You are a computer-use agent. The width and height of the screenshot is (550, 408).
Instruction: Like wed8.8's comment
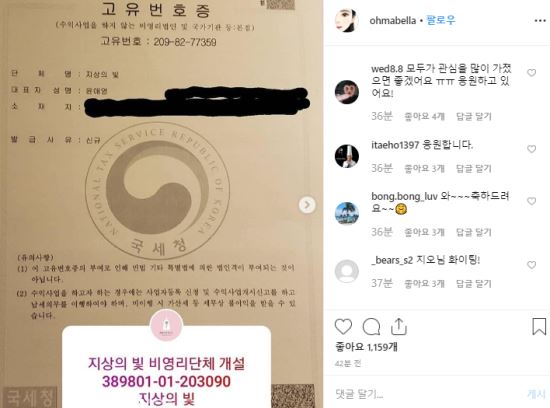[x=531, y=73]
